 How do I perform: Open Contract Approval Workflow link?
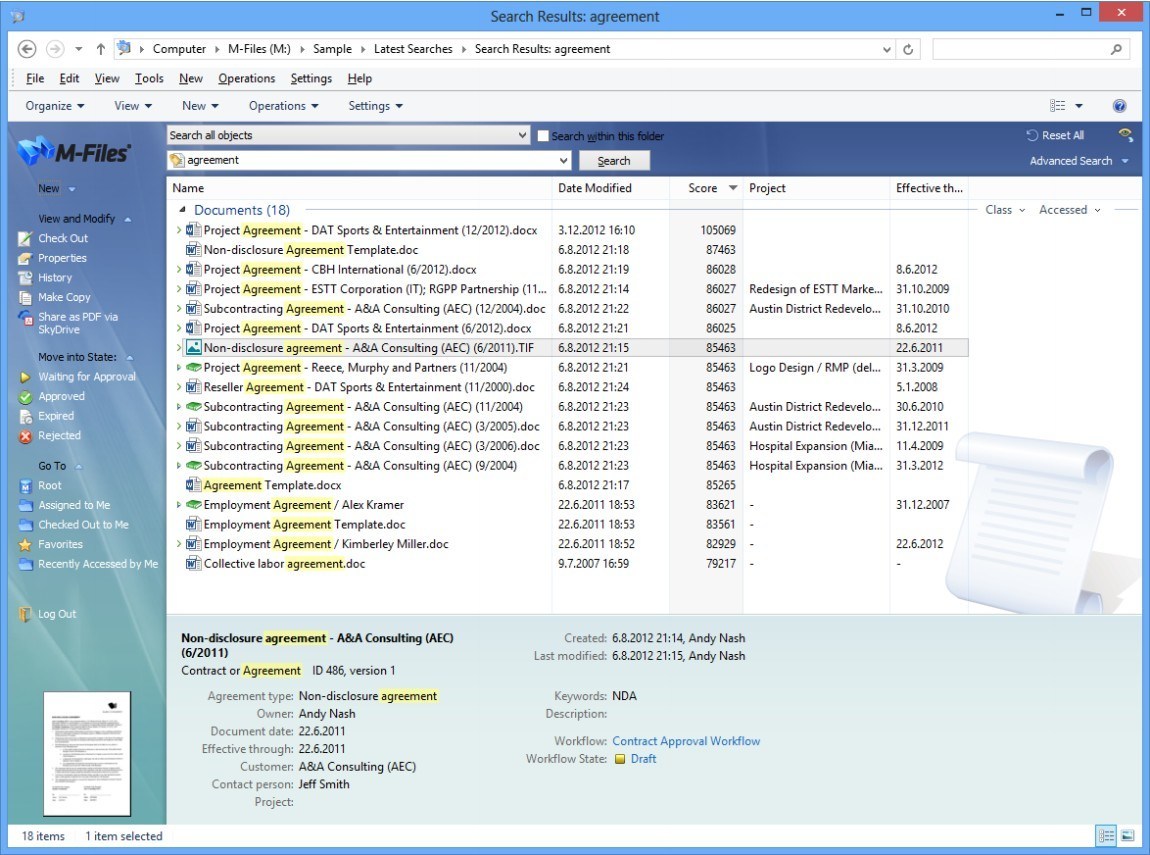click(686, 741)
